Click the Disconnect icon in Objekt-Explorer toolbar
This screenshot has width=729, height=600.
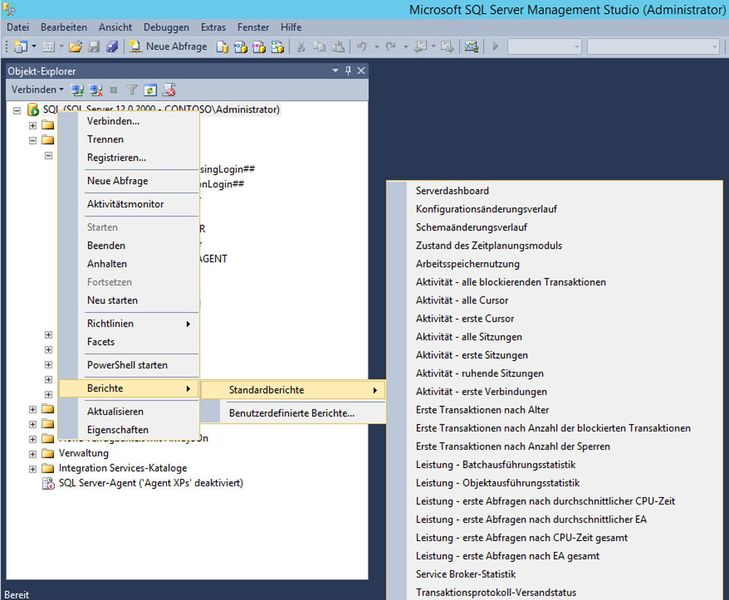pyautogui.click(x=96, y=90)
